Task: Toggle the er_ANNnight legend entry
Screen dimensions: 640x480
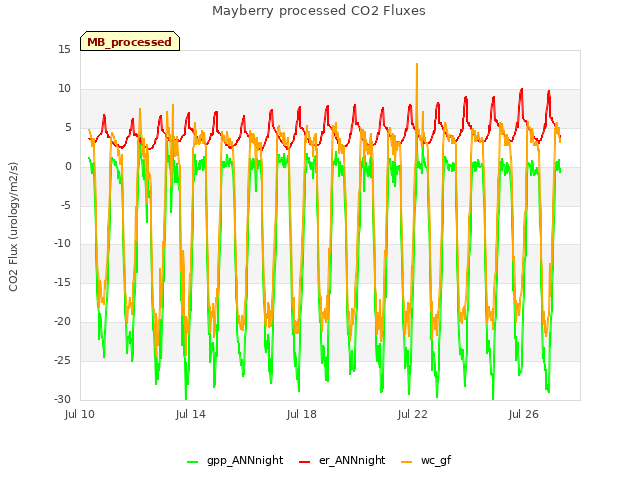Action: pyautogui.click(x=342, y=461)
